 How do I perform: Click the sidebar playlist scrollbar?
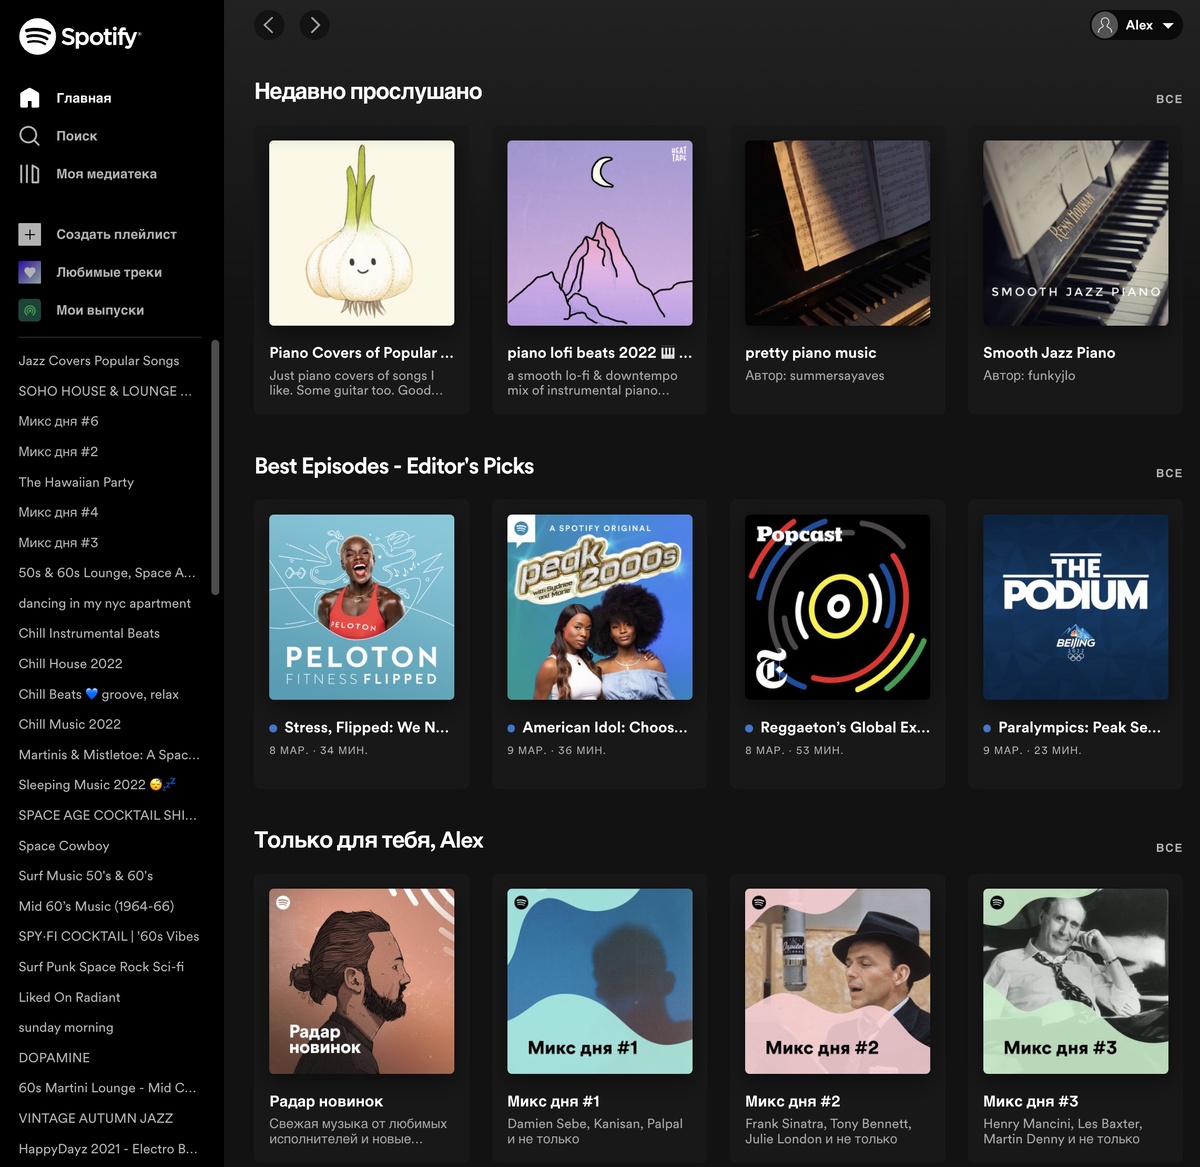pyautogui.click(x=215, y=466)
